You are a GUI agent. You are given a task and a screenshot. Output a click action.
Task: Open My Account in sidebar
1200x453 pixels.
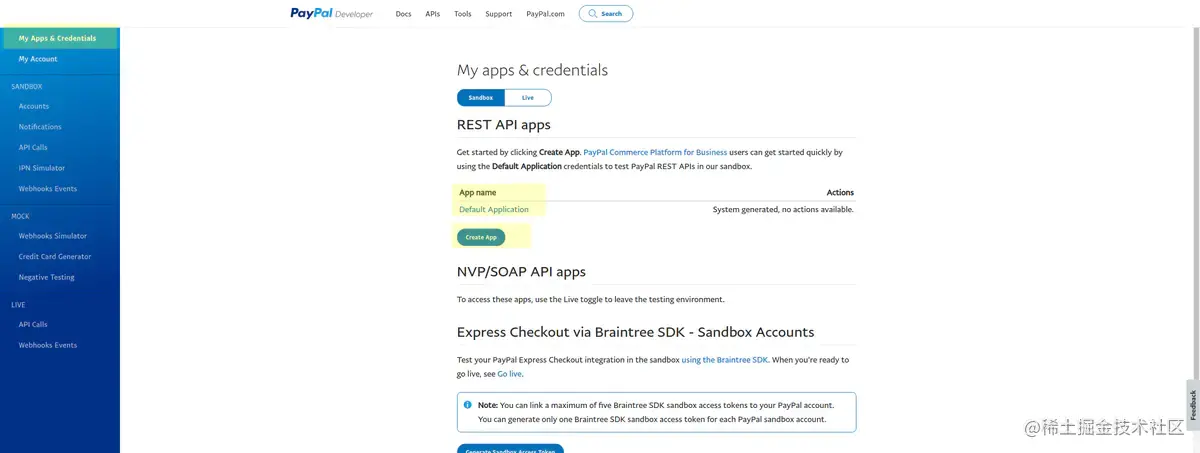(38, 59)
